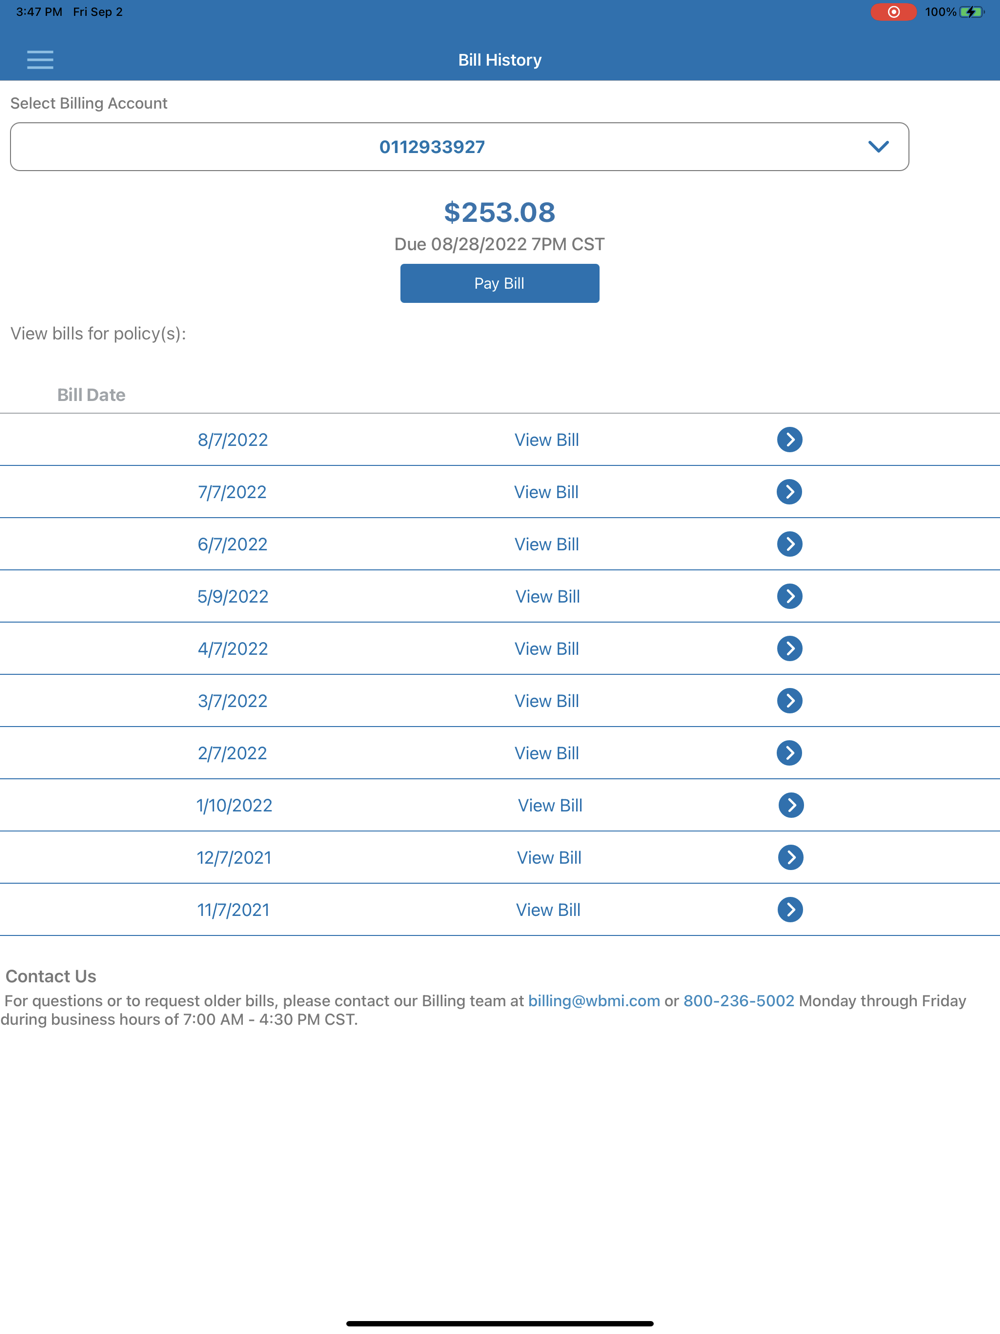This screenshot has height=1334, width=1000.
Task: Tap the Select Billing Account label
Action: click(x=89, y=103)
